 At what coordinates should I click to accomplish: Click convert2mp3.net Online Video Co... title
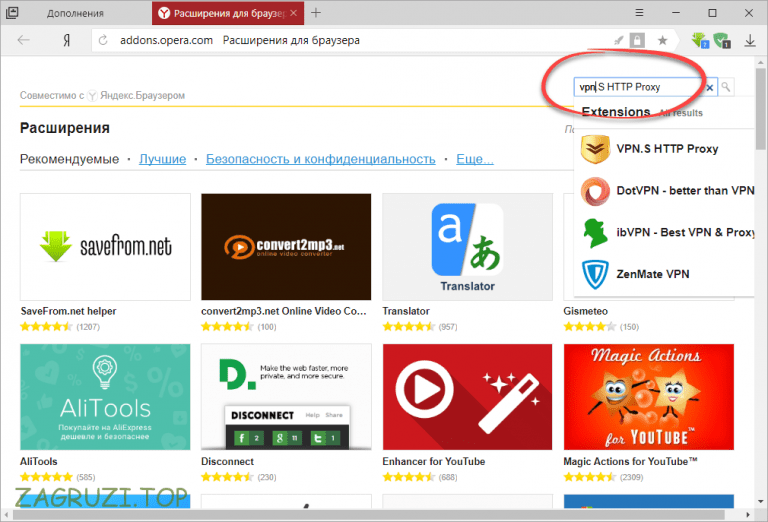pos(284,311)
